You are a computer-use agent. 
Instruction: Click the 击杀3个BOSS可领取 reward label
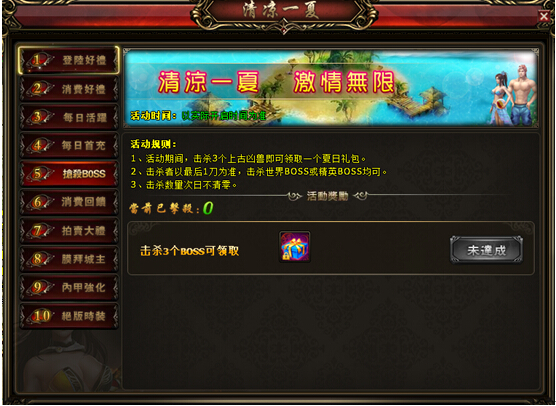[190, 251]
